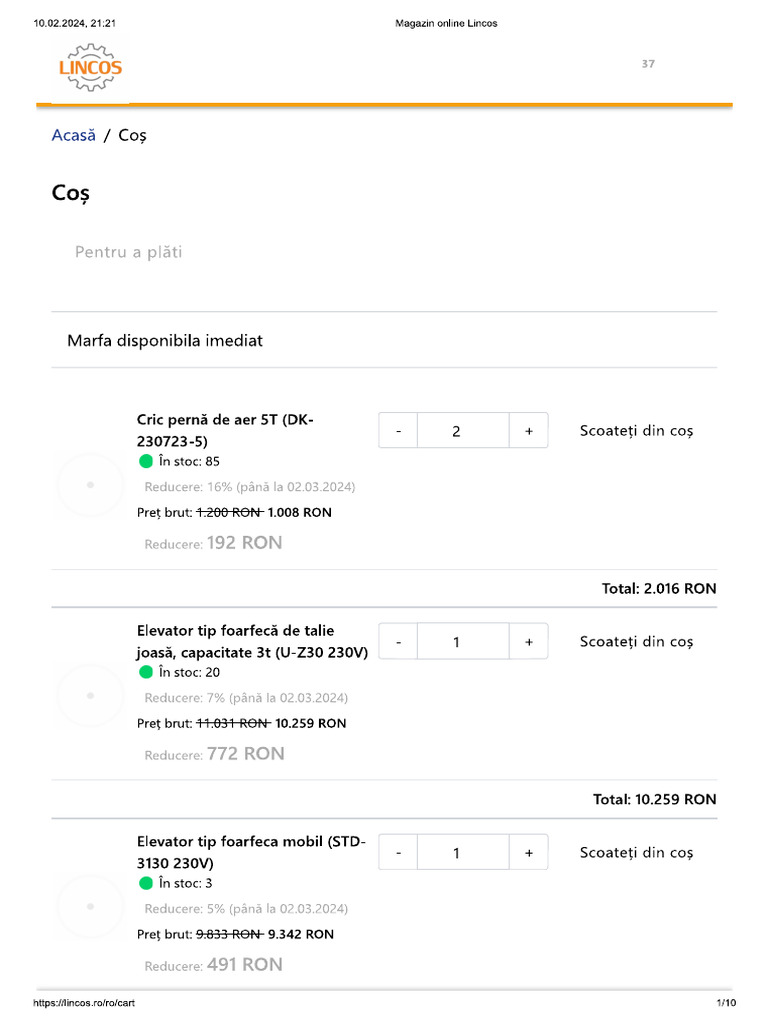Remove Cric pernă de aer from cart
The height and width of the screenshot is (1024, 768).
pos(636,431)
